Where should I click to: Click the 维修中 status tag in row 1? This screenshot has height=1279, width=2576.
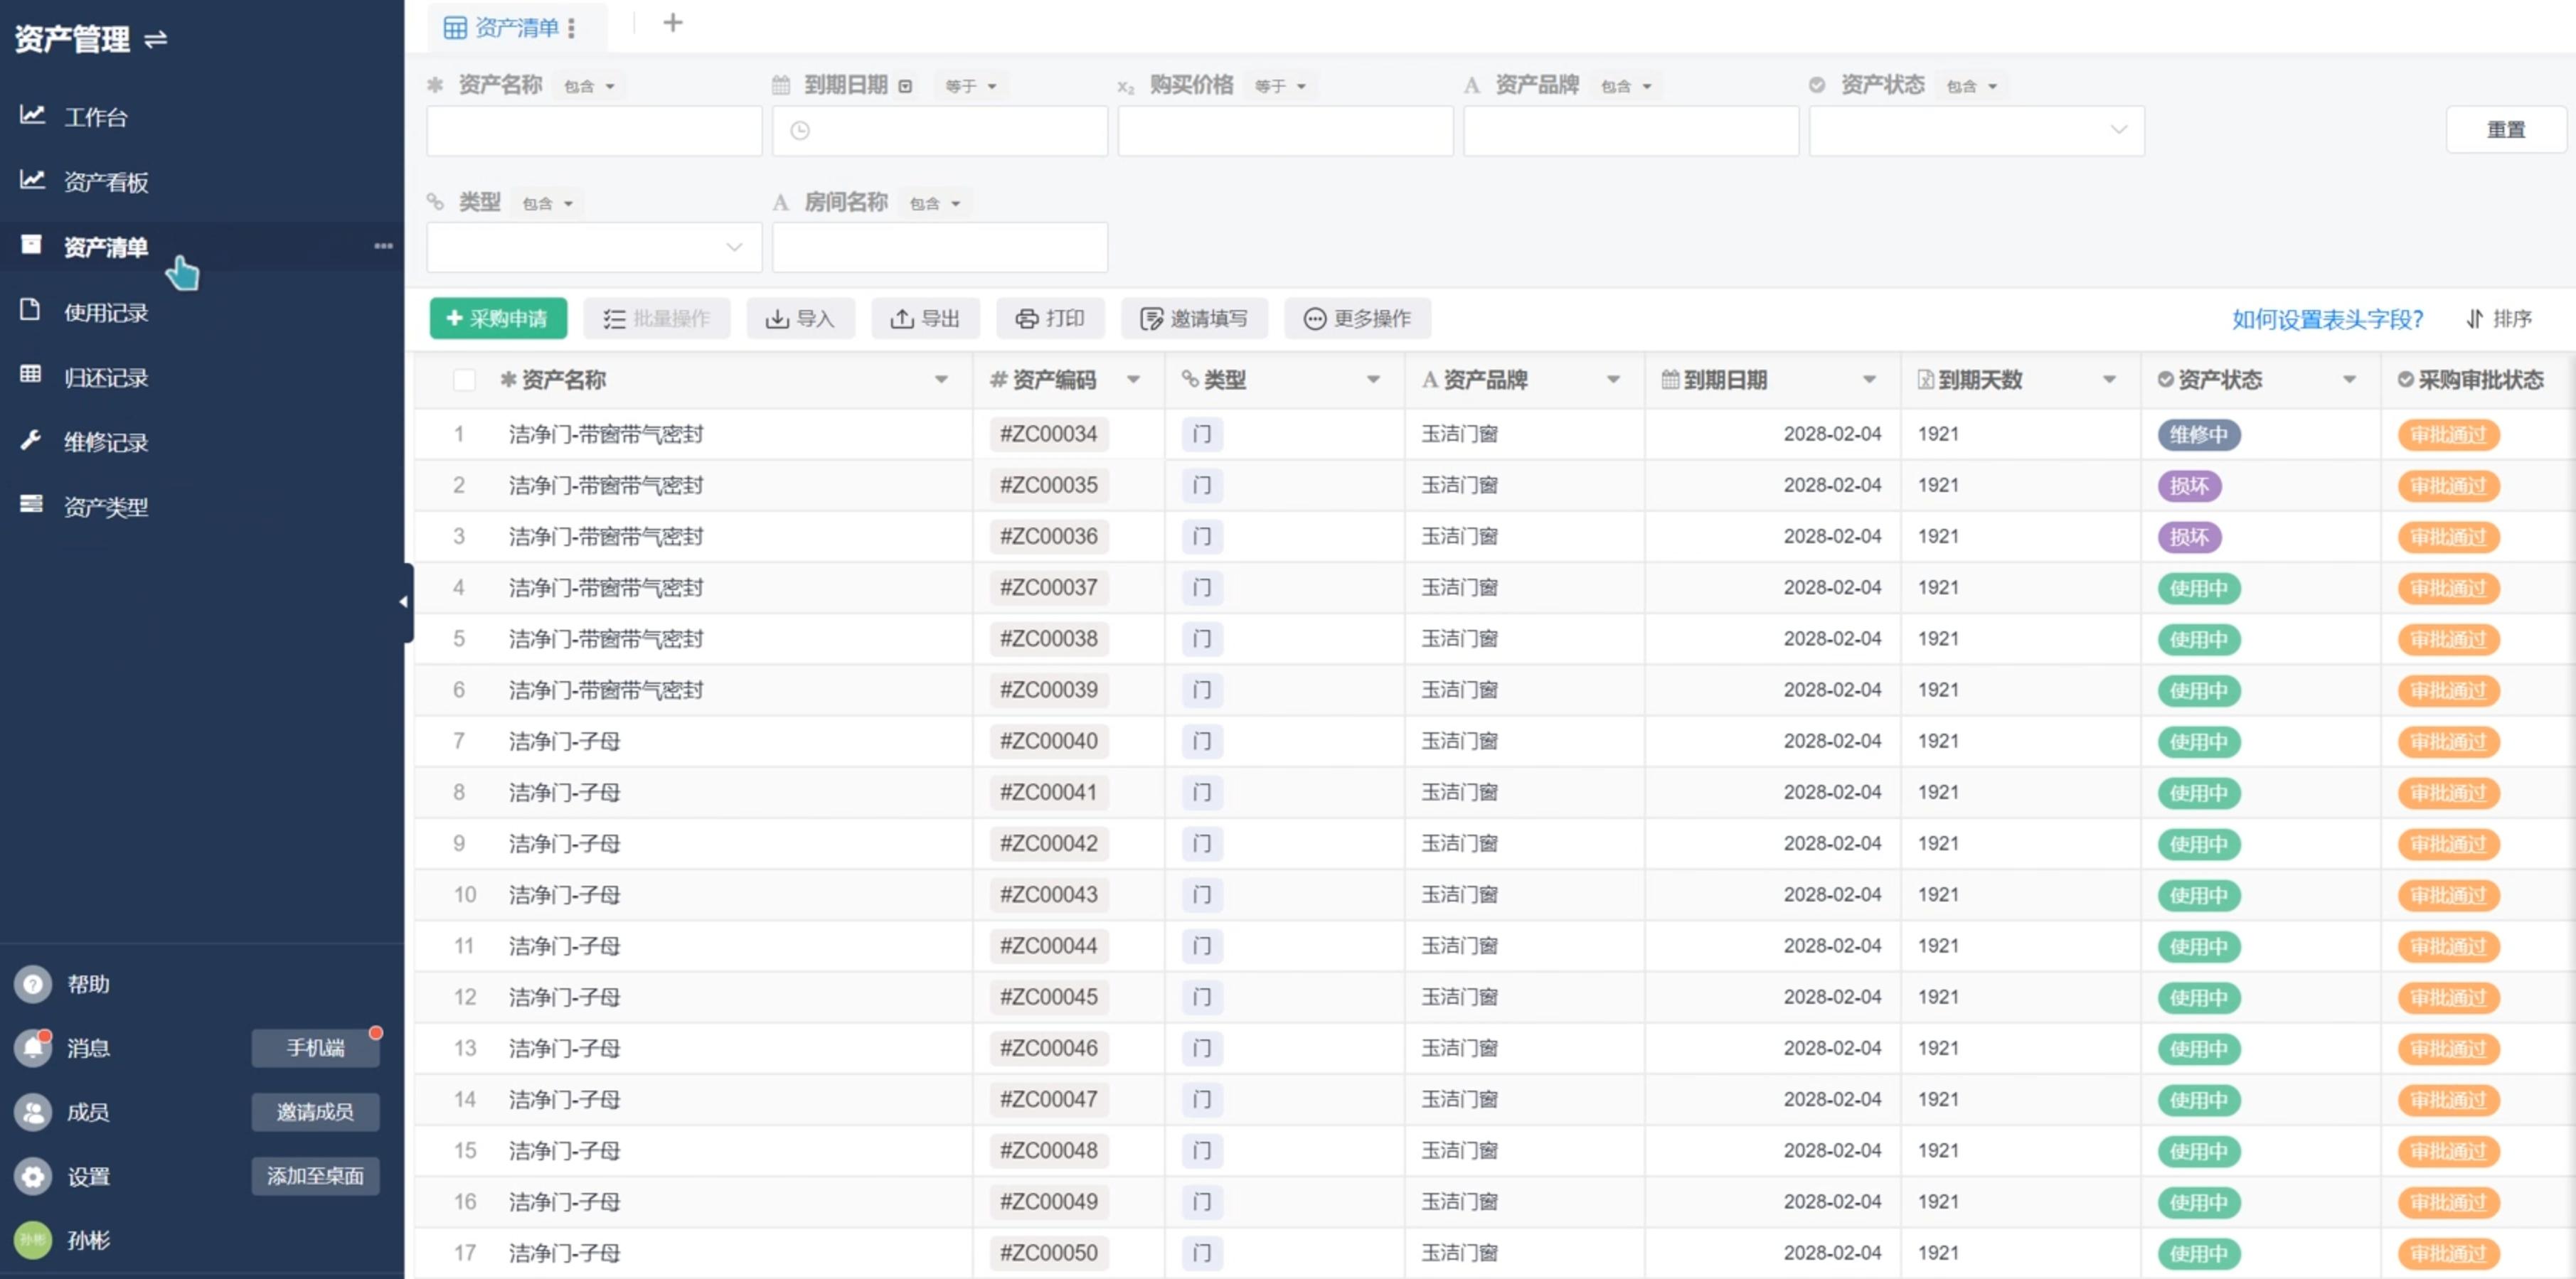tap(2198, 434)
